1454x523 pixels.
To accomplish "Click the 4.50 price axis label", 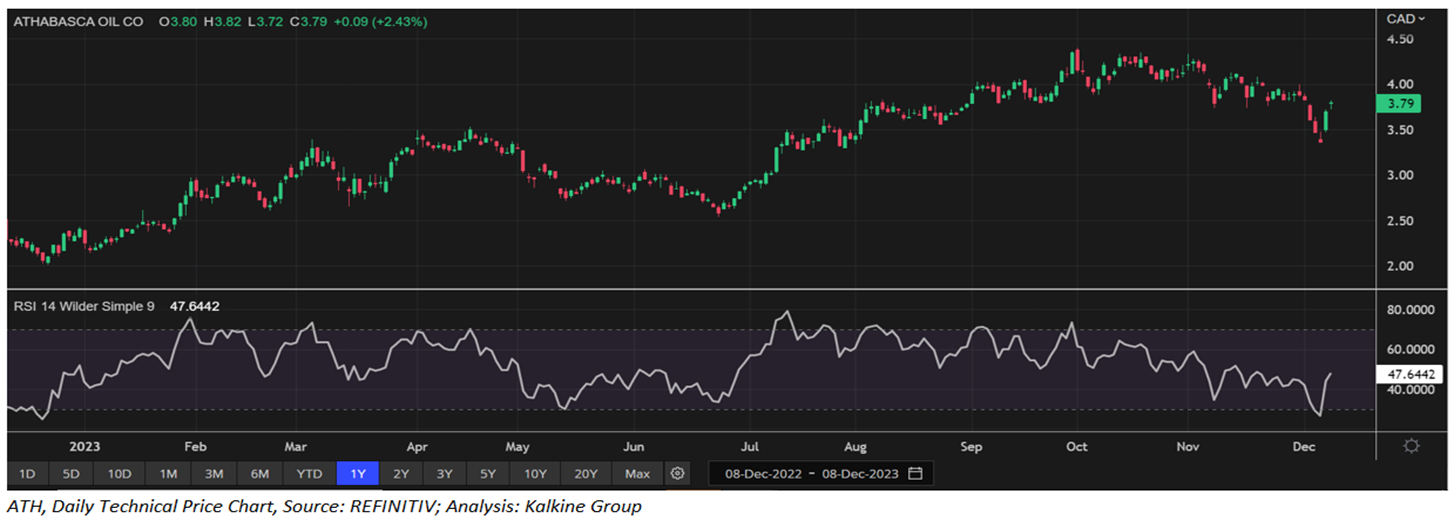I will click(x=1399, y=39).
